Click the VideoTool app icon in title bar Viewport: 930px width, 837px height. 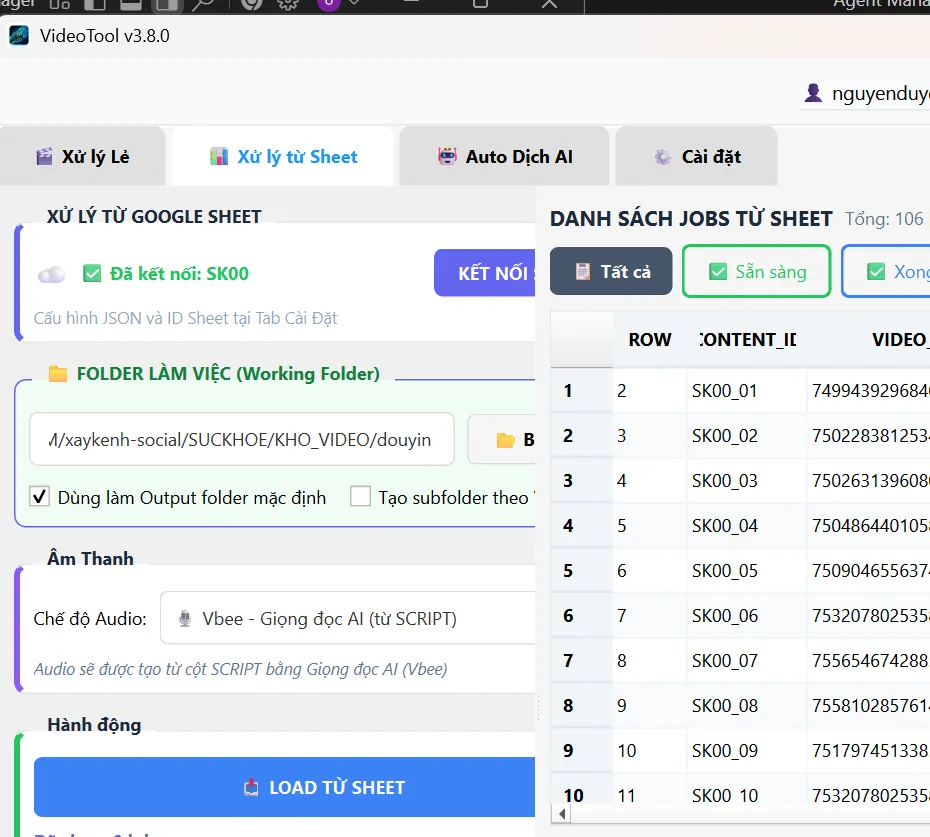pos(20,35)
